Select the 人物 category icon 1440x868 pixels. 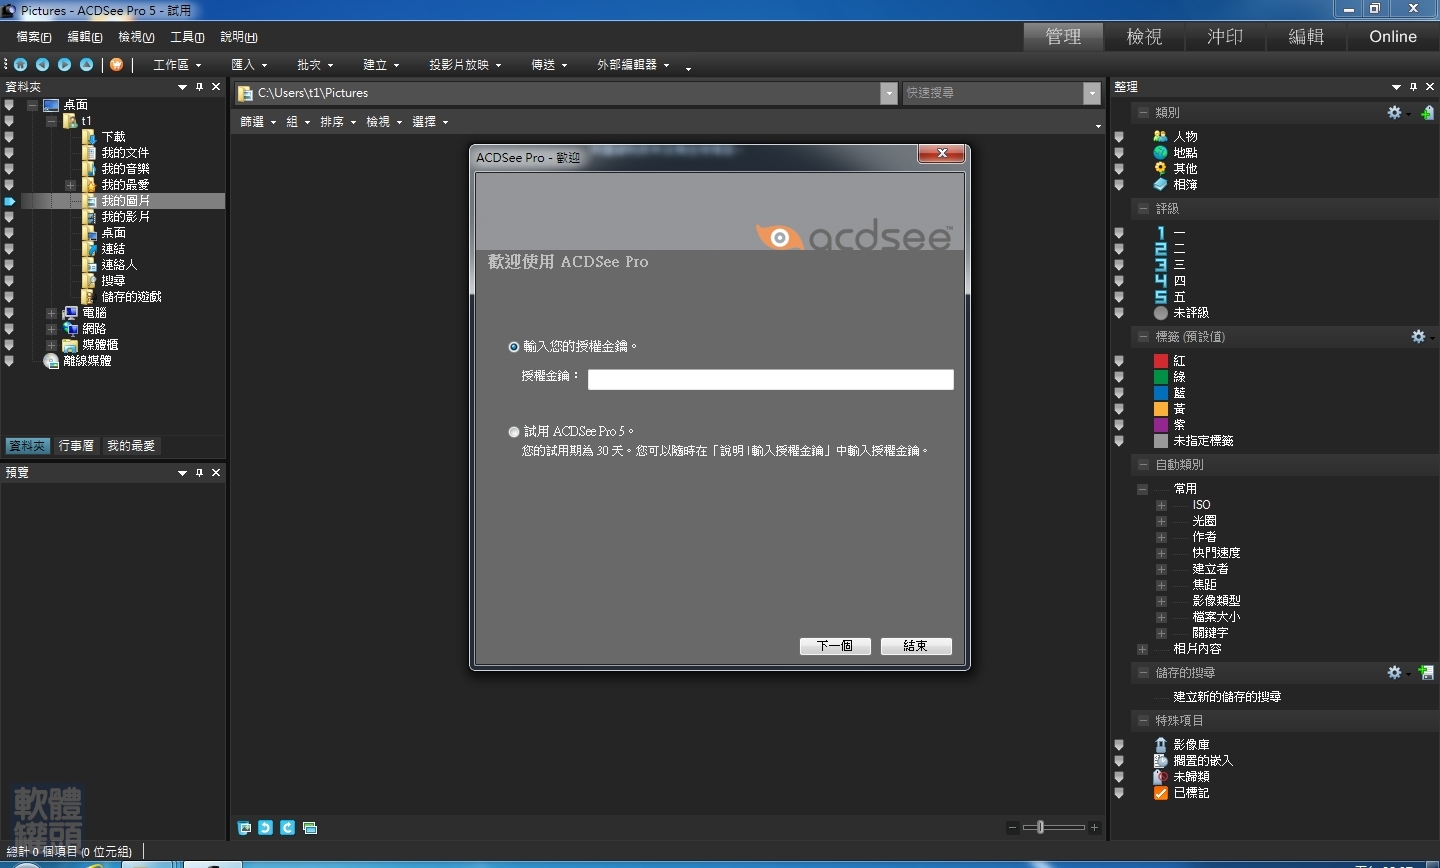point(1160,136)
